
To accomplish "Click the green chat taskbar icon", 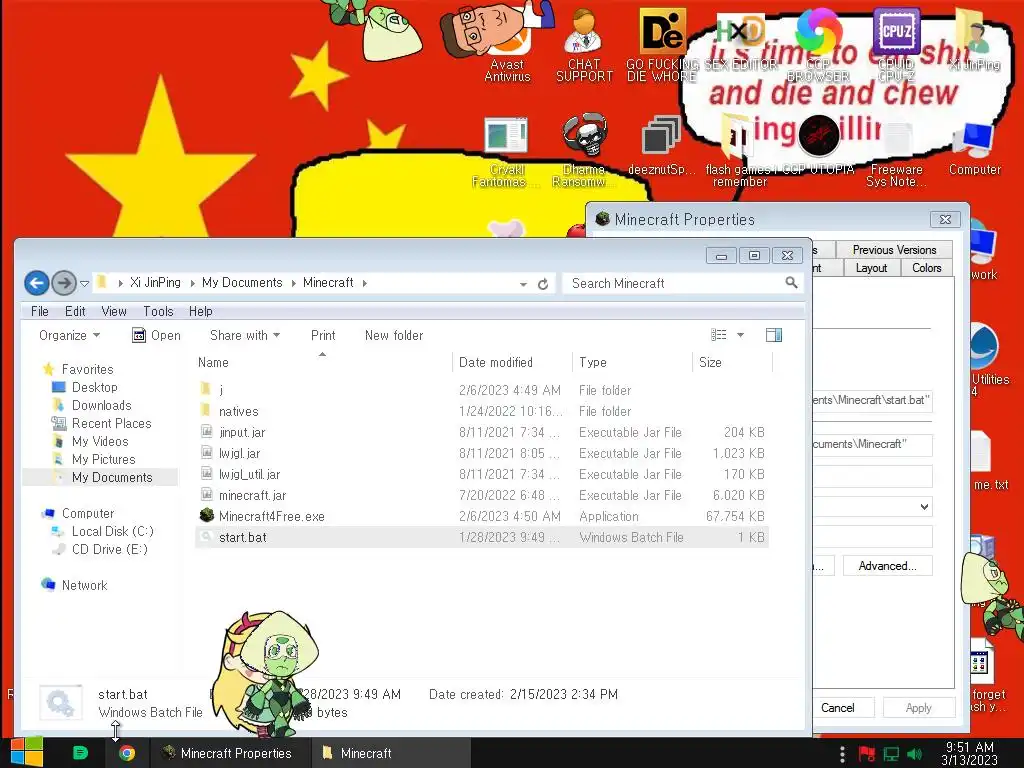I will point(80,753).
